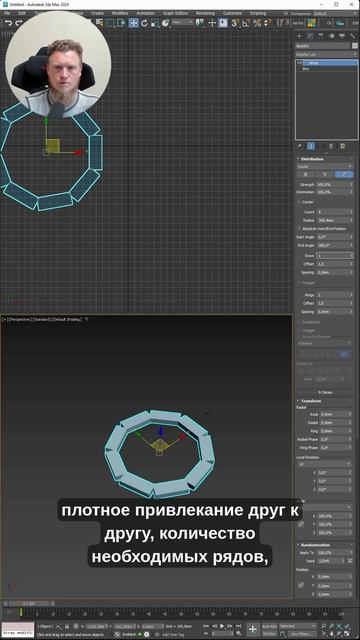Toggle the Auto Key button

click(x=269, y=626)
